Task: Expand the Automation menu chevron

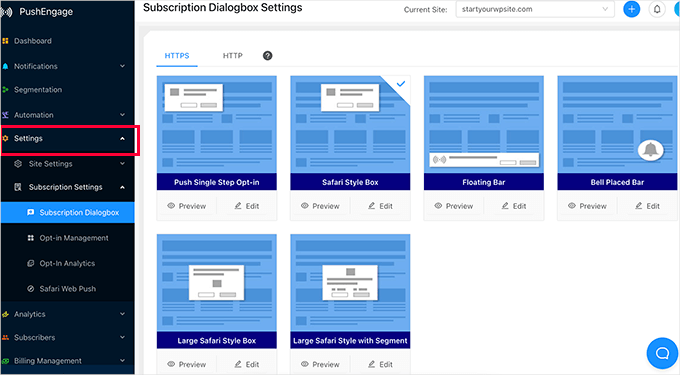Action: [x=122, y=115]
